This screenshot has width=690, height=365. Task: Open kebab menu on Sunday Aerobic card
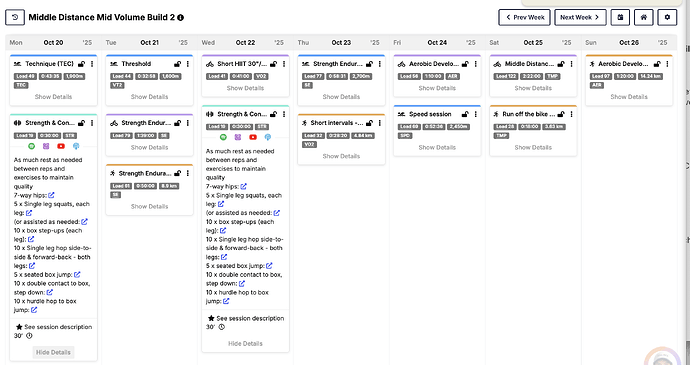click(668, 64)
